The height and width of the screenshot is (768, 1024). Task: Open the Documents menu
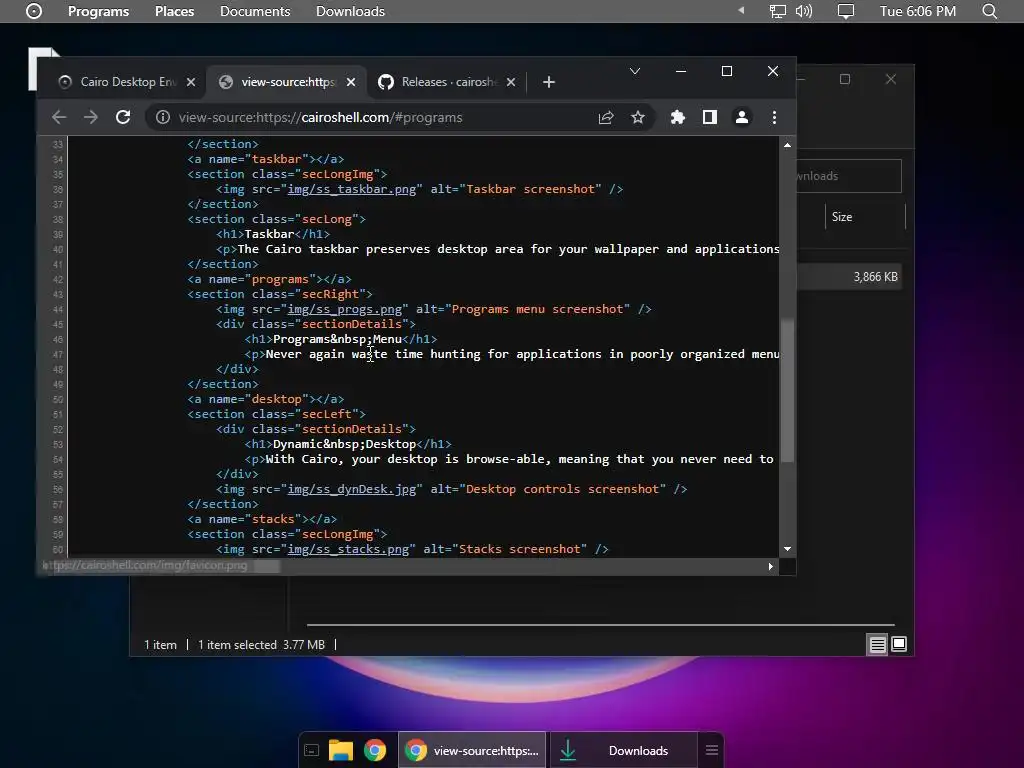(255, 11)
